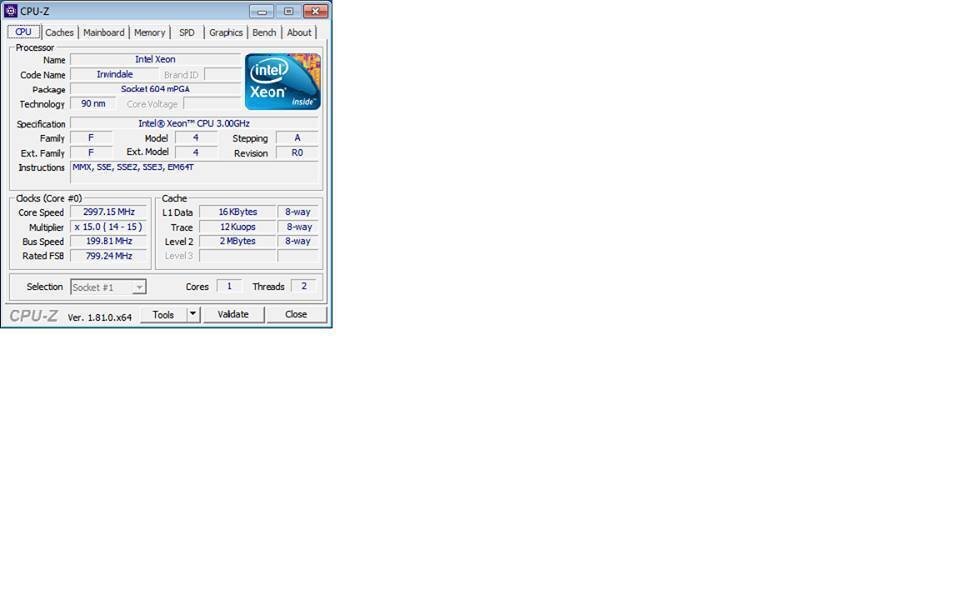The width and height of the screenshot is (960, 600).
Task: Click the Rated FSB value '799.24 MHz'
Action: tap(109, 256)
